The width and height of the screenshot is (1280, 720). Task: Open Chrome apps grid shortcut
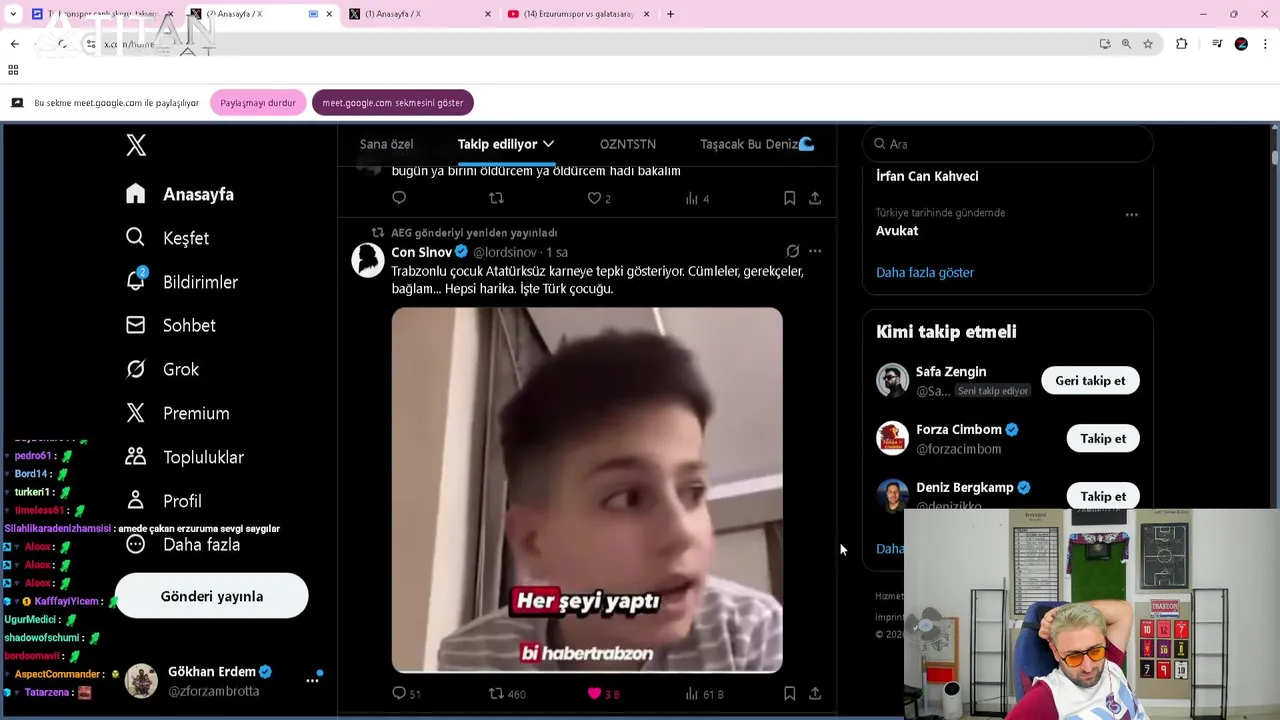(x=13, y=70)
